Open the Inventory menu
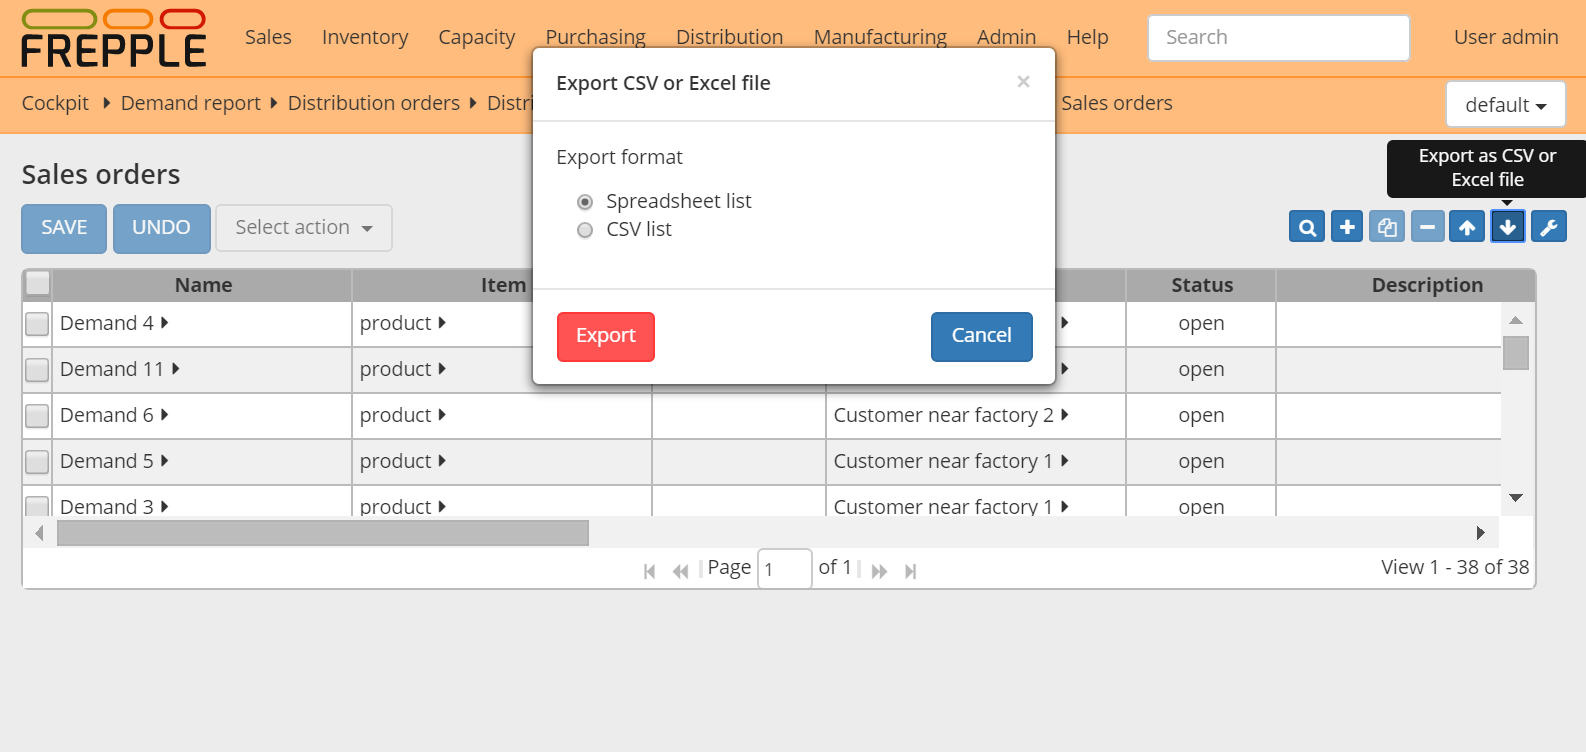1586x752 pixels. pyautogui.click(x=365, y=37)
